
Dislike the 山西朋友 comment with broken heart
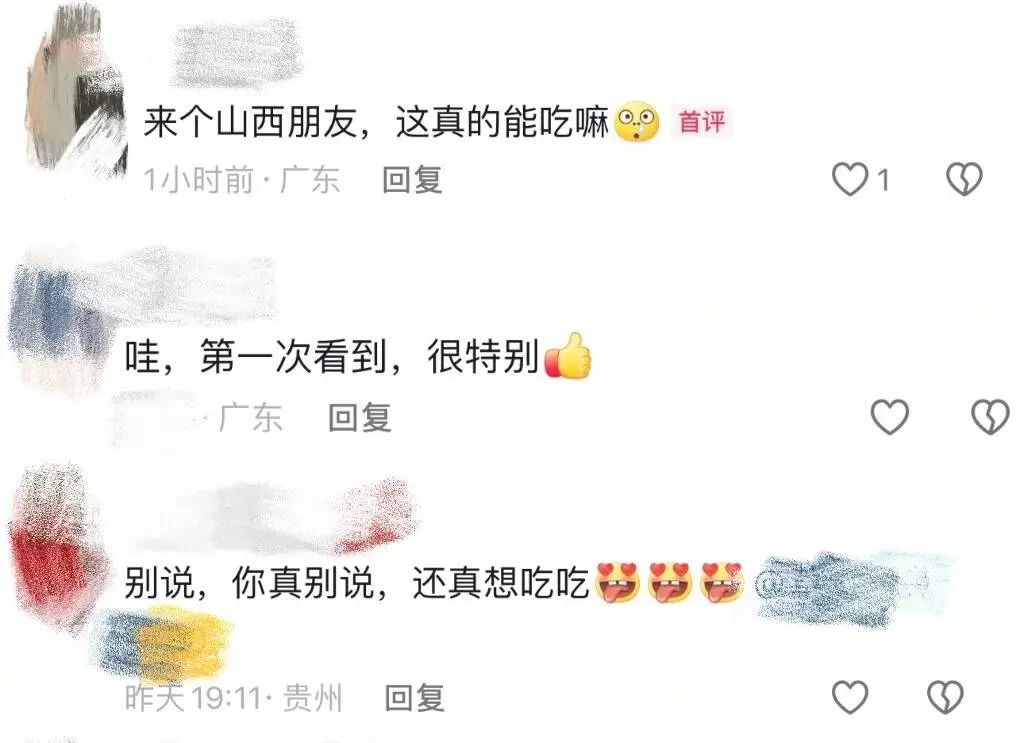[964, 179]
